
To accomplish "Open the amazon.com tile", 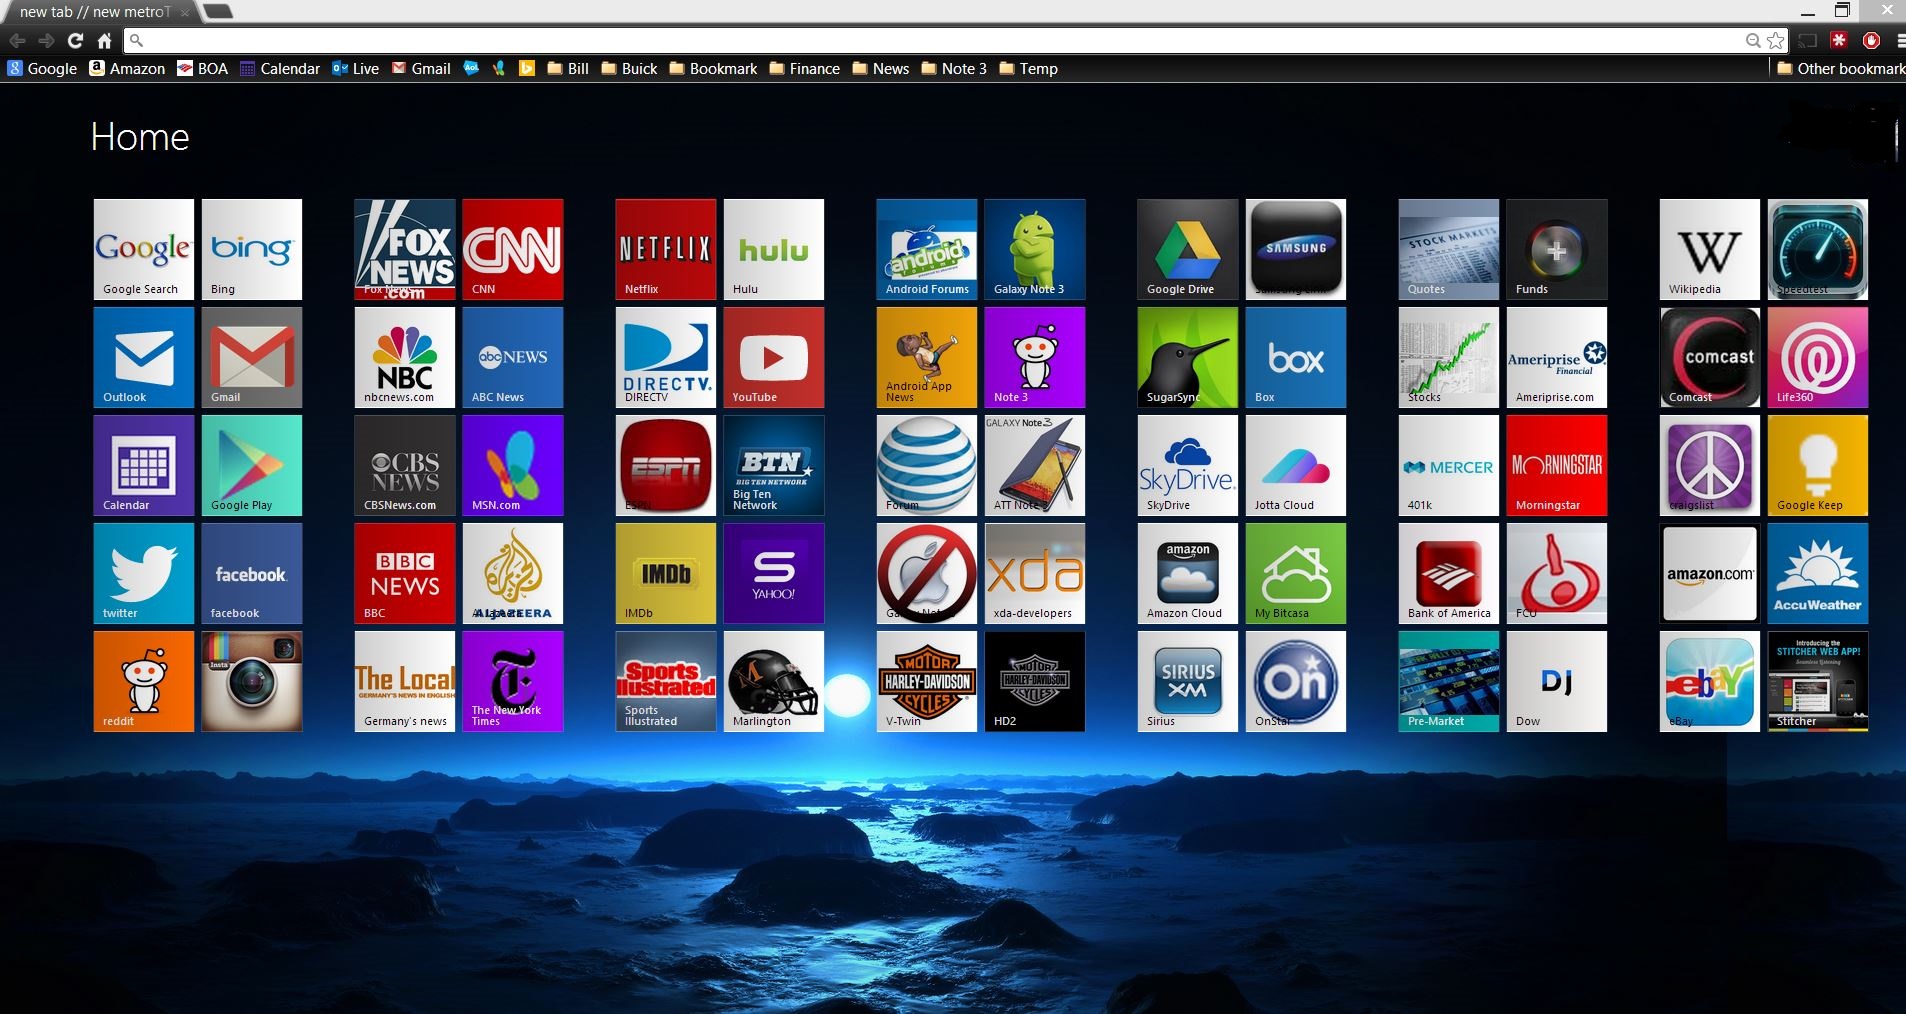I will (x=1710, y=573).
